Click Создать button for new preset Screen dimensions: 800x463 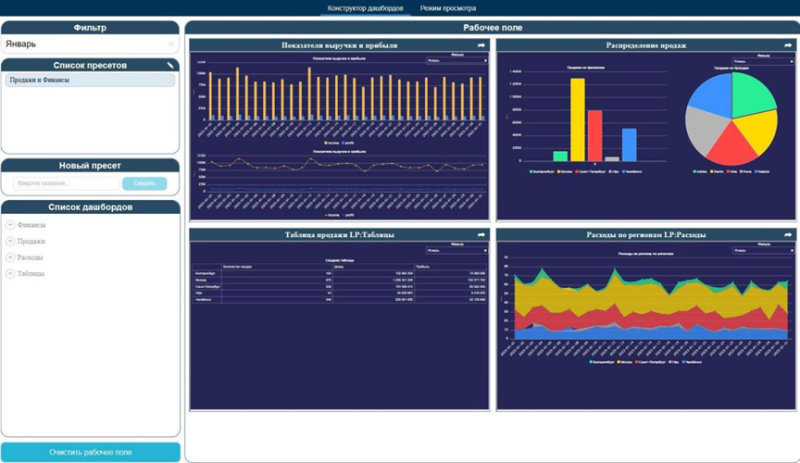[x=144, y=183]
